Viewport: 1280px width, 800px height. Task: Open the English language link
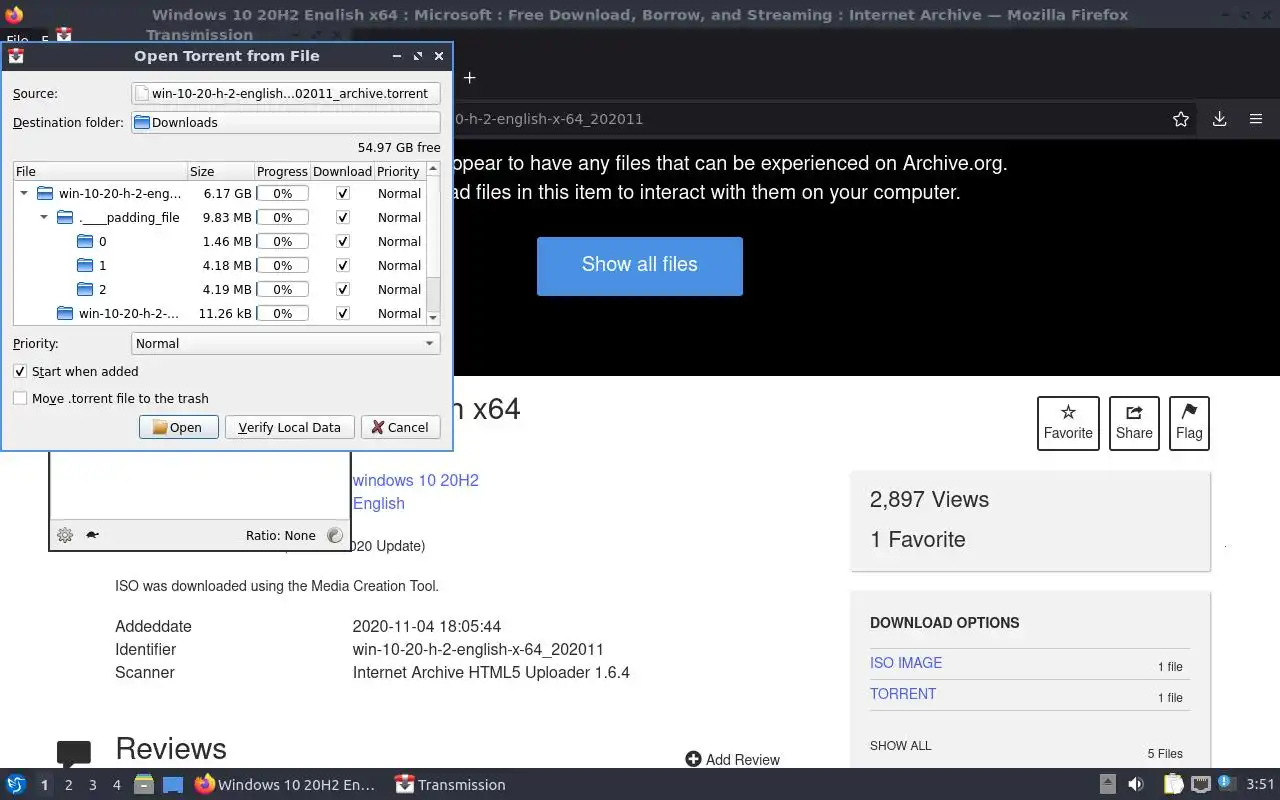click(x=379, y=503)
